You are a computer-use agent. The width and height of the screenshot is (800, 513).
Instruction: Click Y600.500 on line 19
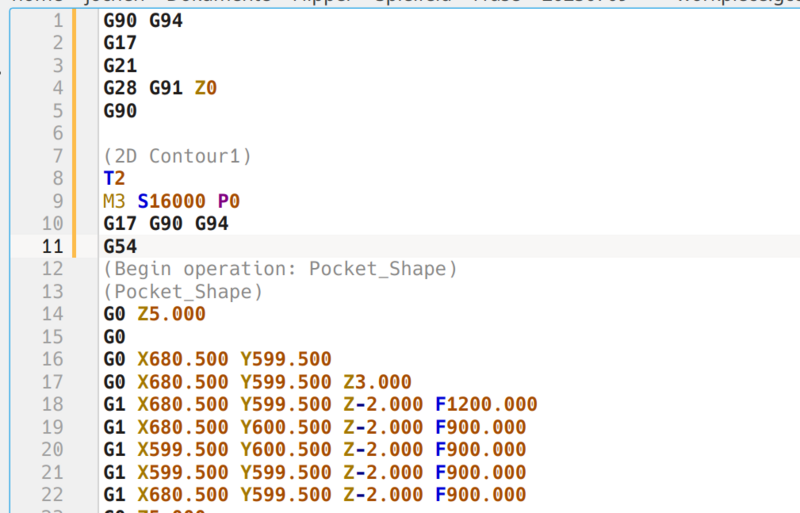point(285,427)
